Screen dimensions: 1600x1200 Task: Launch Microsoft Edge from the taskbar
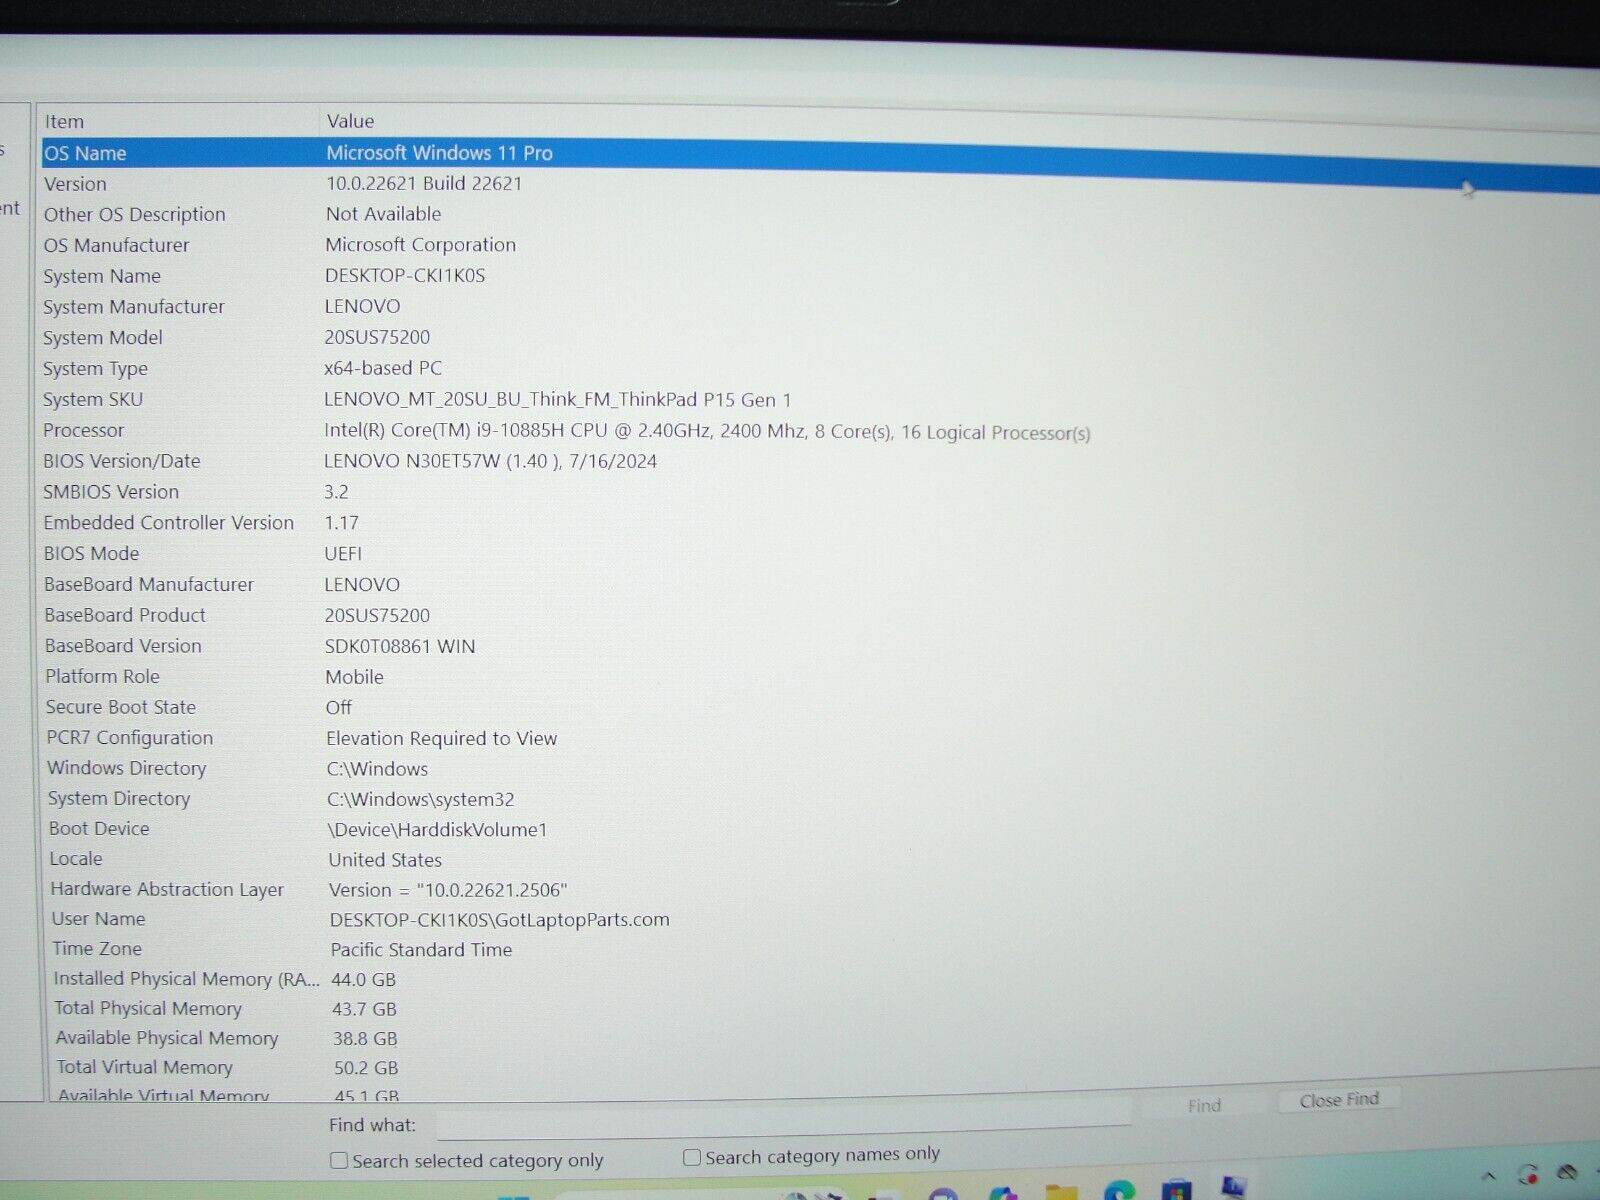[x=1119, y=1192]
